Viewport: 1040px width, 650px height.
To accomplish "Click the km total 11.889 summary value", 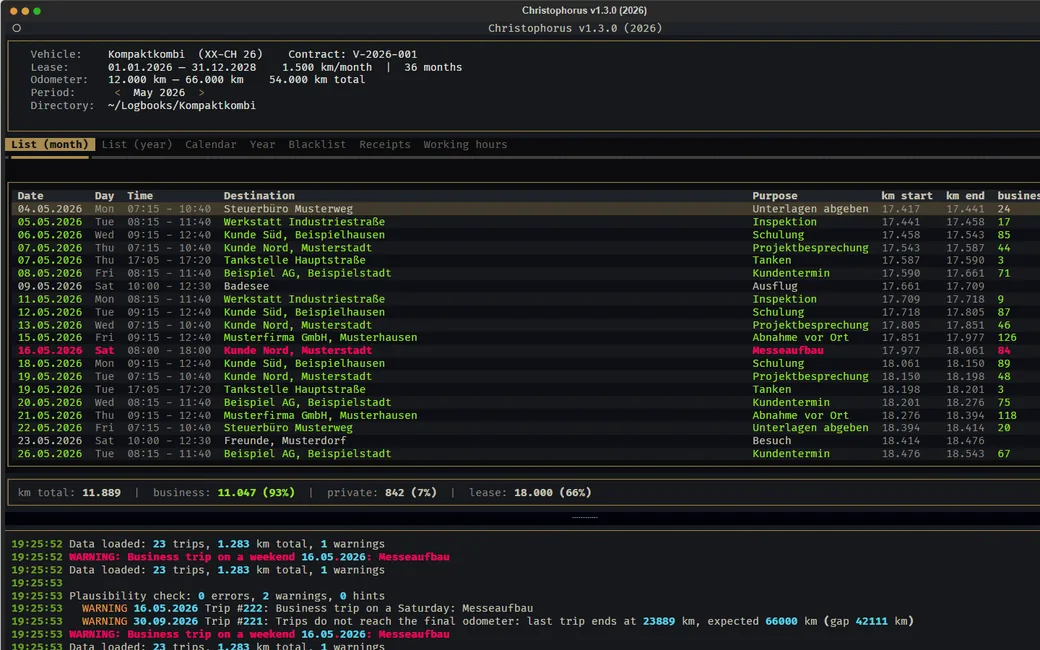I will (101, 493).
